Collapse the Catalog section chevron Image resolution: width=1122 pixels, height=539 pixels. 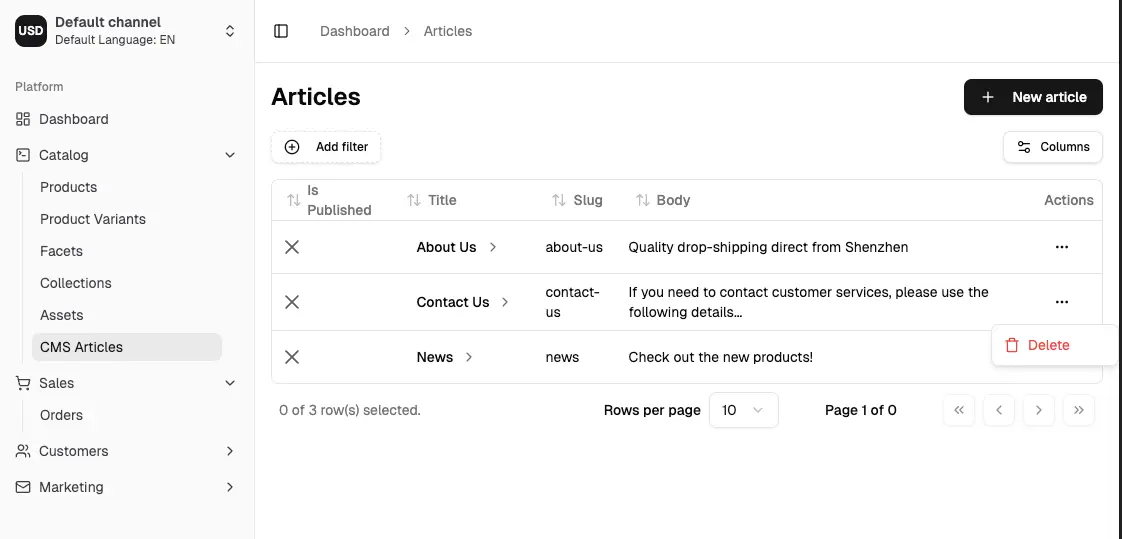point(230,155)
